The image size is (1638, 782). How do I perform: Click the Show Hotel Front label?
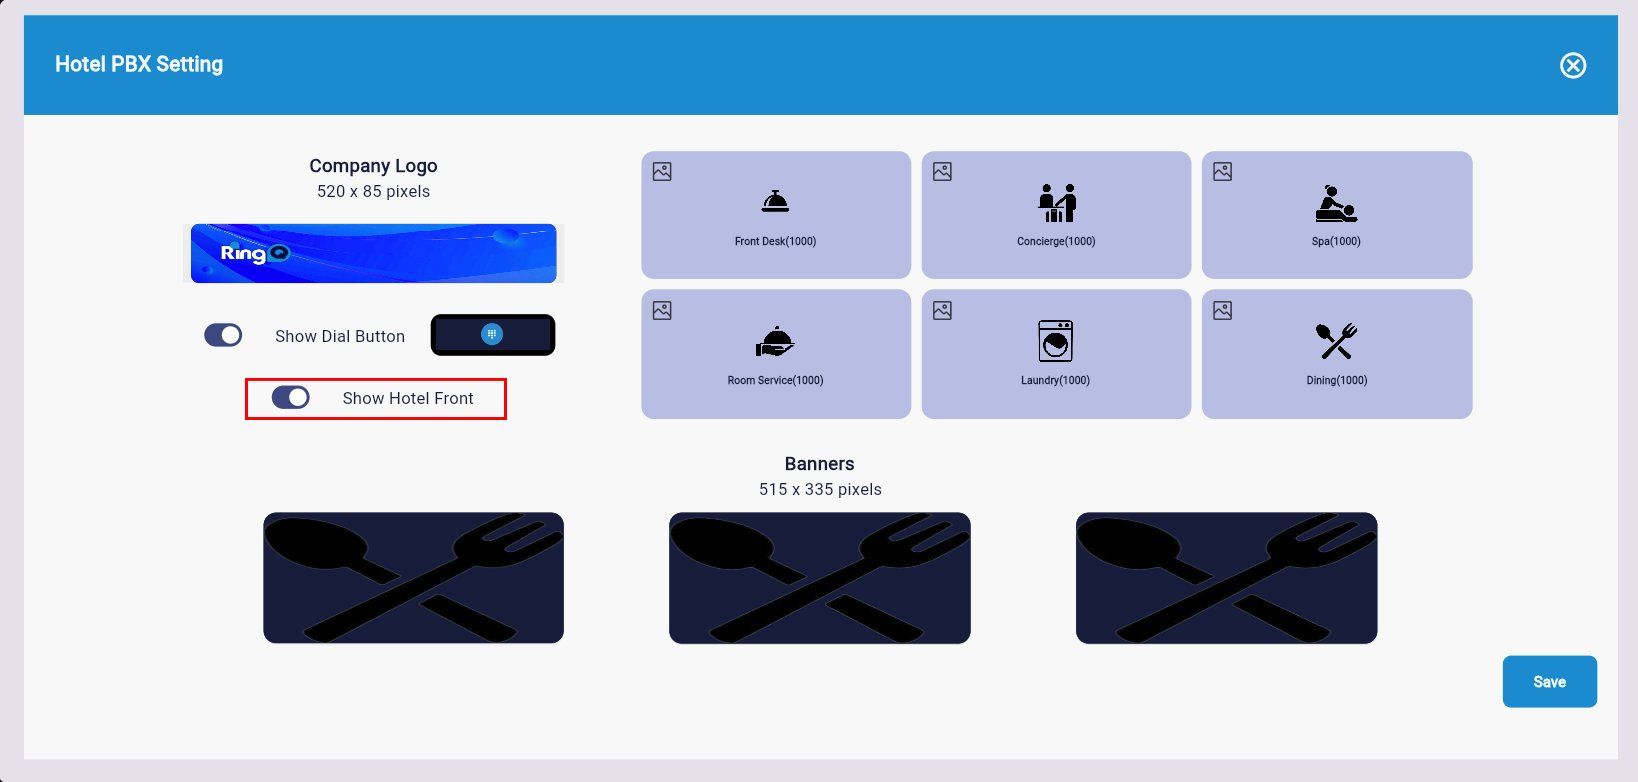click(x=408, y=398)
